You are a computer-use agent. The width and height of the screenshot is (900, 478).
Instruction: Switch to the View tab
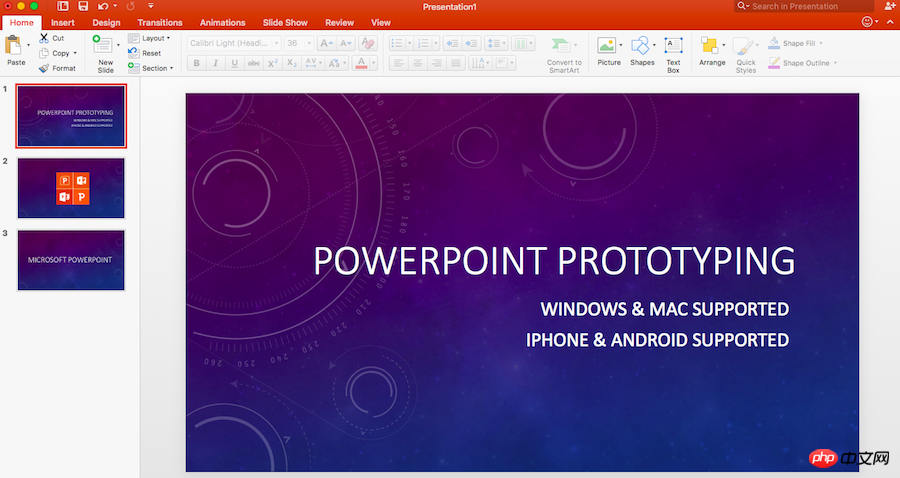click(x=381, y=22)
